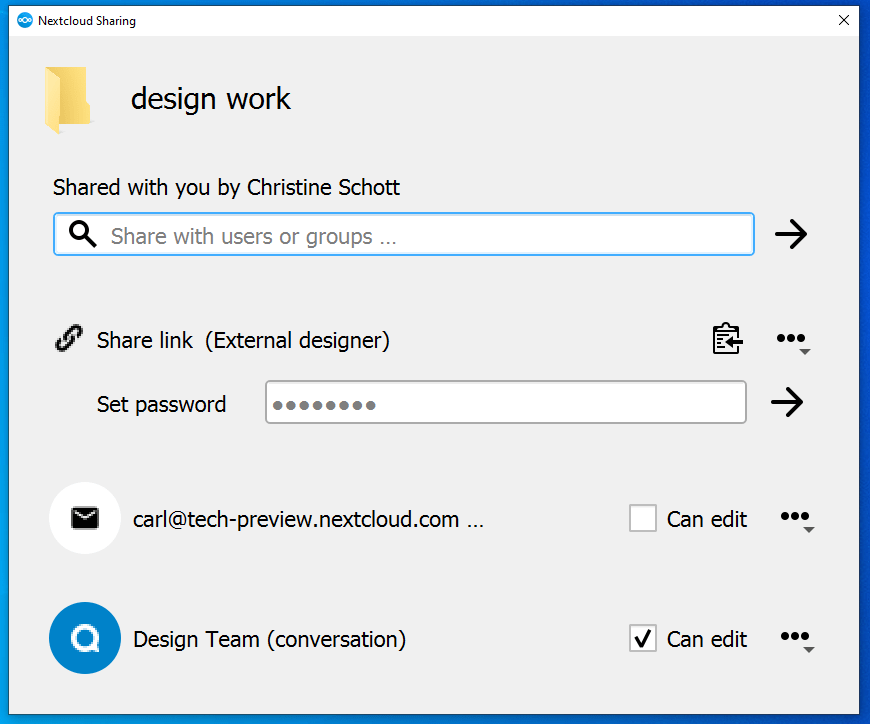Click the magnifier search icon
This screenshot has width=870, height=724.
(x=83, y=234)
